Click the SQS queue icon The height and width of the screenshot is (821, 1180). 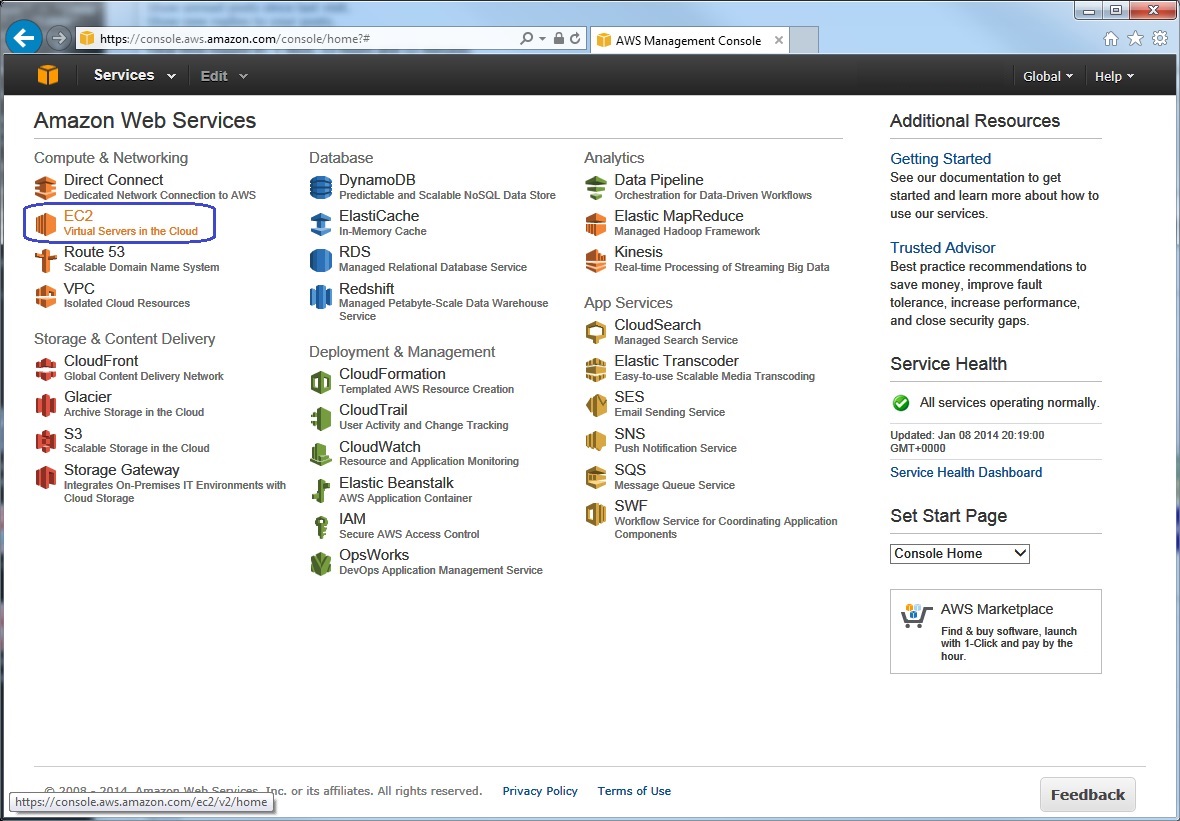pyautogui.click(x=596, y=477)
